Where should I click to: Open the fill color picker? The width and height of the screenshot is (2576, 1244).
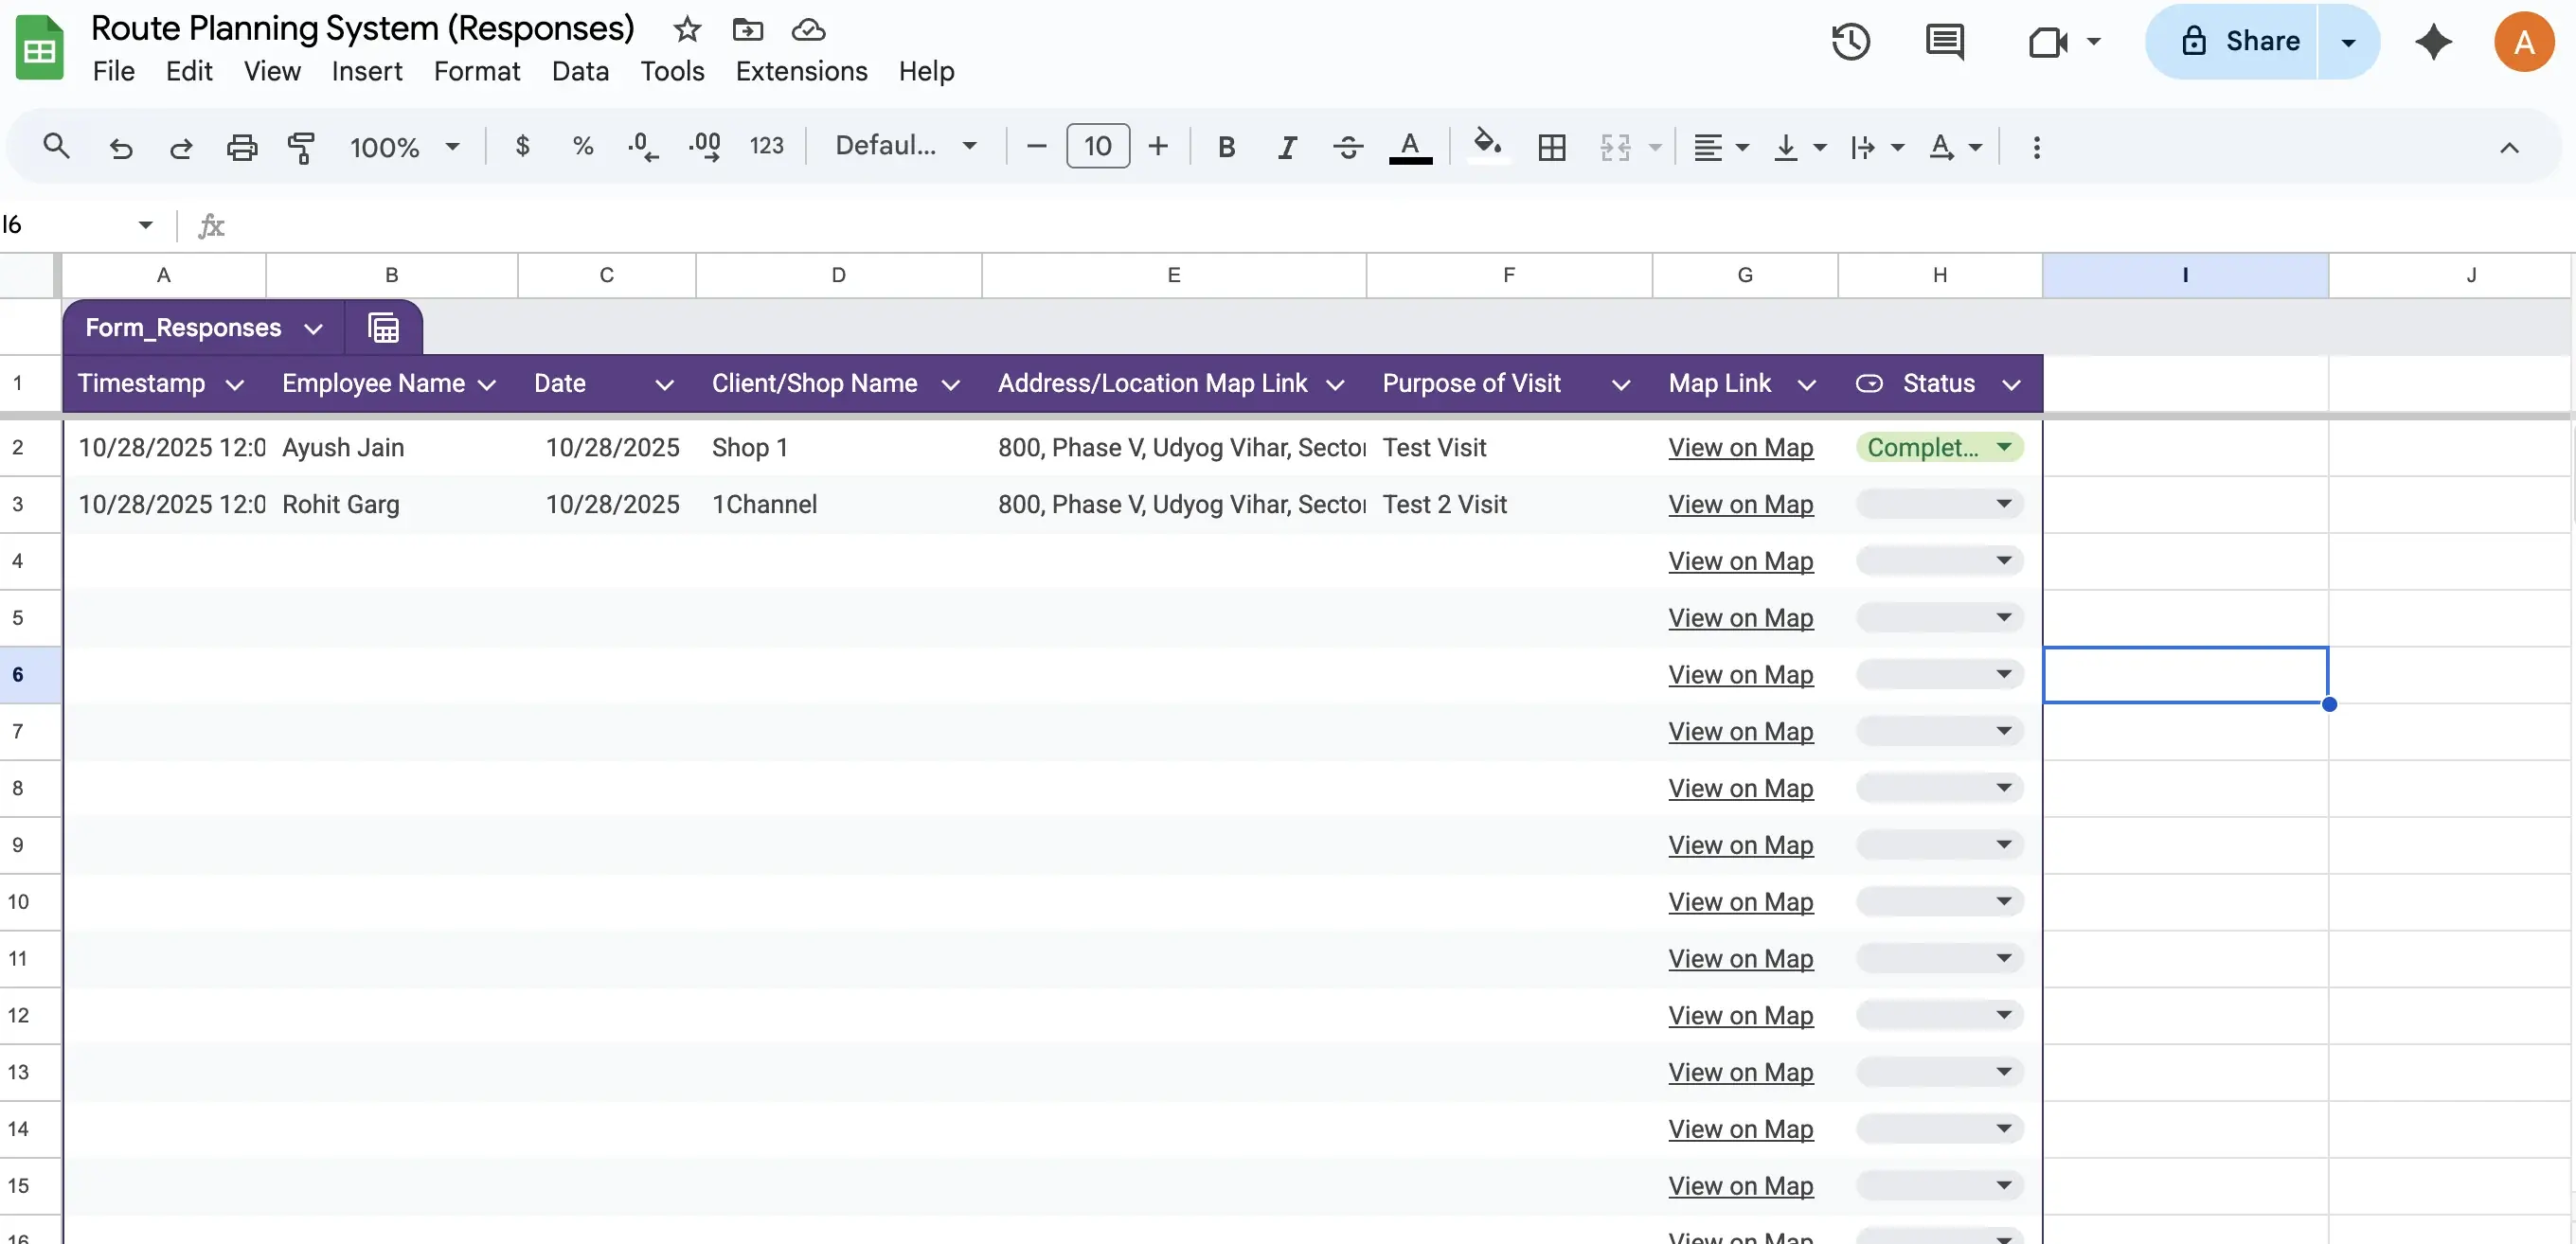(1487, 146)
